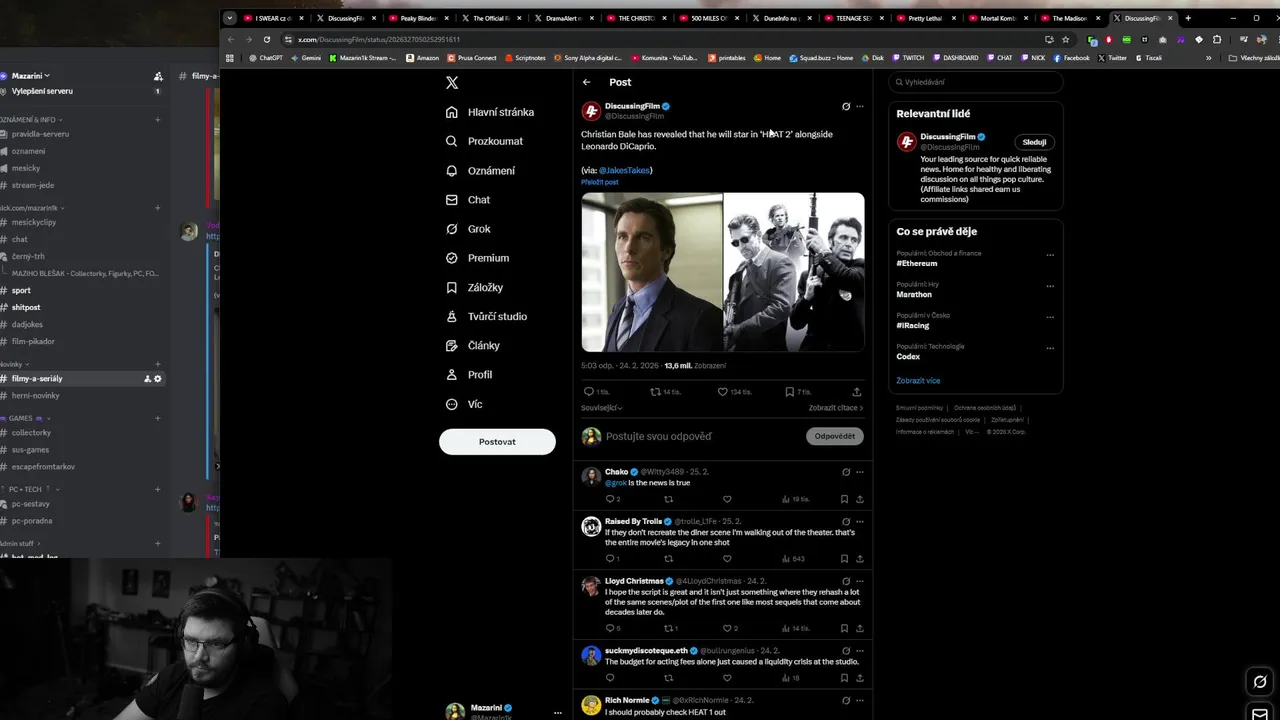Open #iRacing trend
This screenshot has width=1280, height=720.
[x=913, y=326]
